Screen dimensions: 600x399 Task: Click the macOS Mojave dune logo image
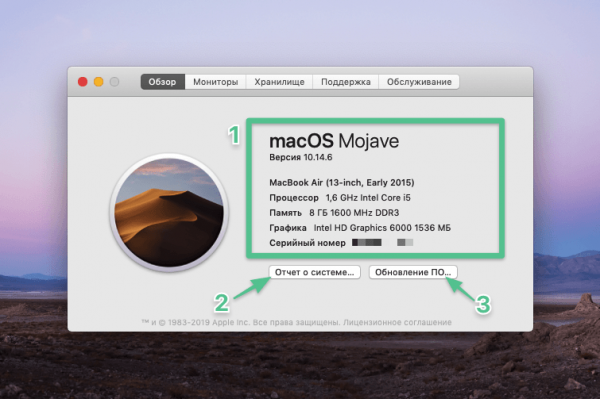(169, 213)
